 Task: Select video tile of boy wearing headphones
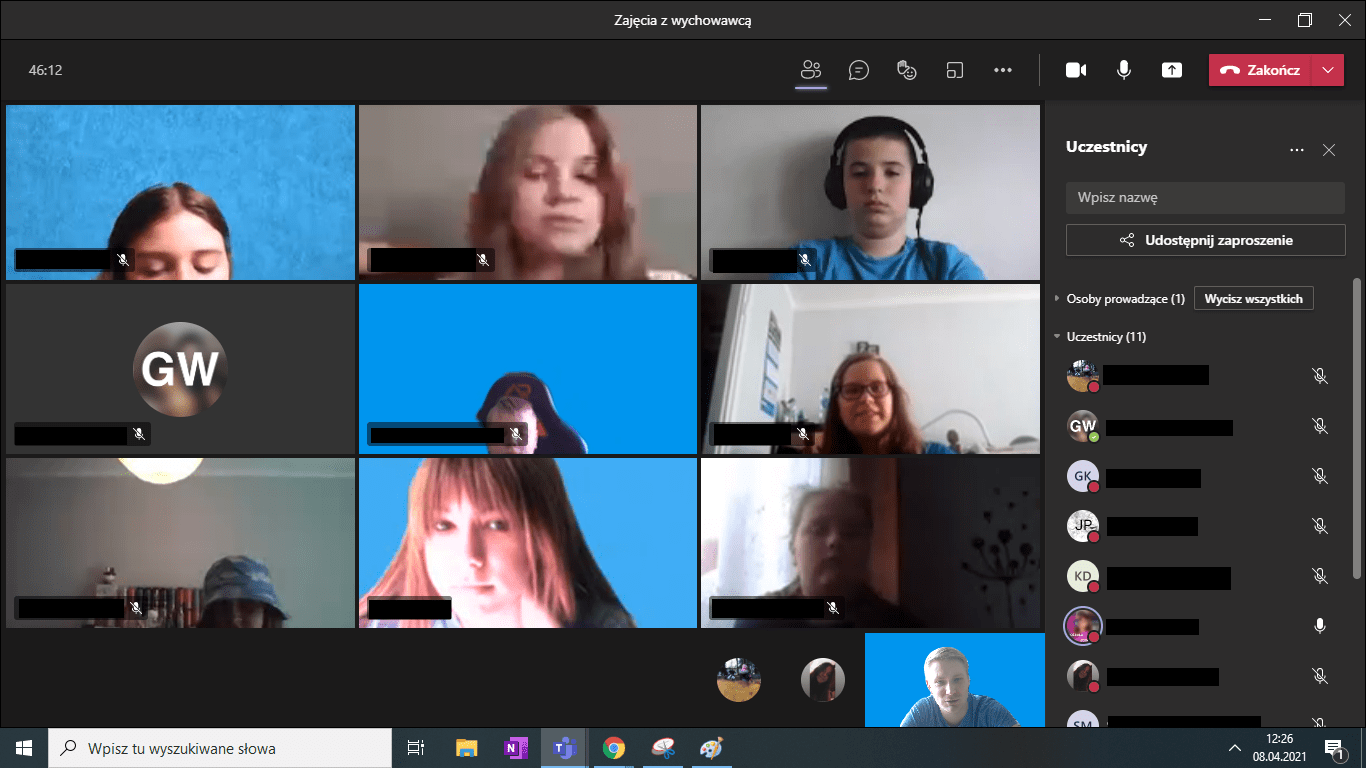[x=870, y=192]
